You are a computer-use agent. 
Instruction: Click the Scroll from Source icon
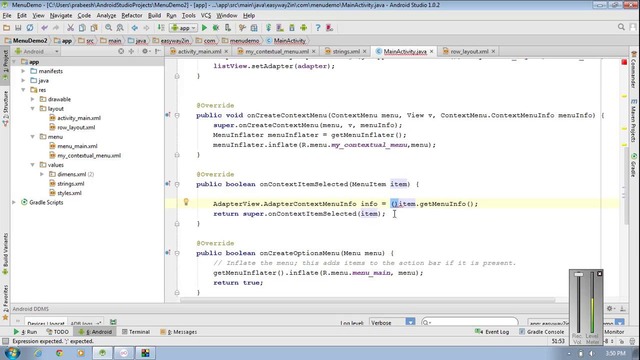[121, 51]
